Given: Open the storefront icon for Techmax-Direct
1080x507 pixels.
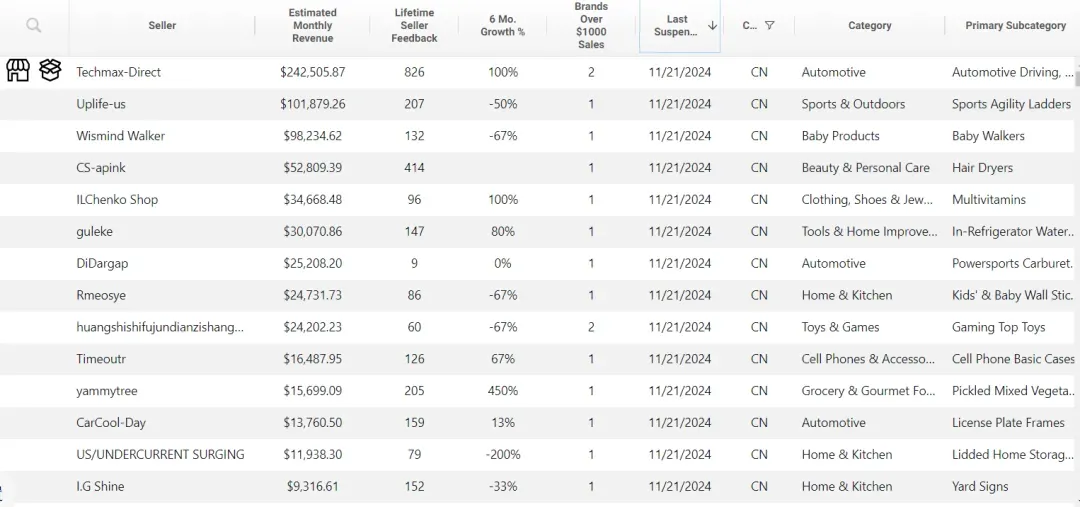Looking at the screenshot, I should 19,70.
